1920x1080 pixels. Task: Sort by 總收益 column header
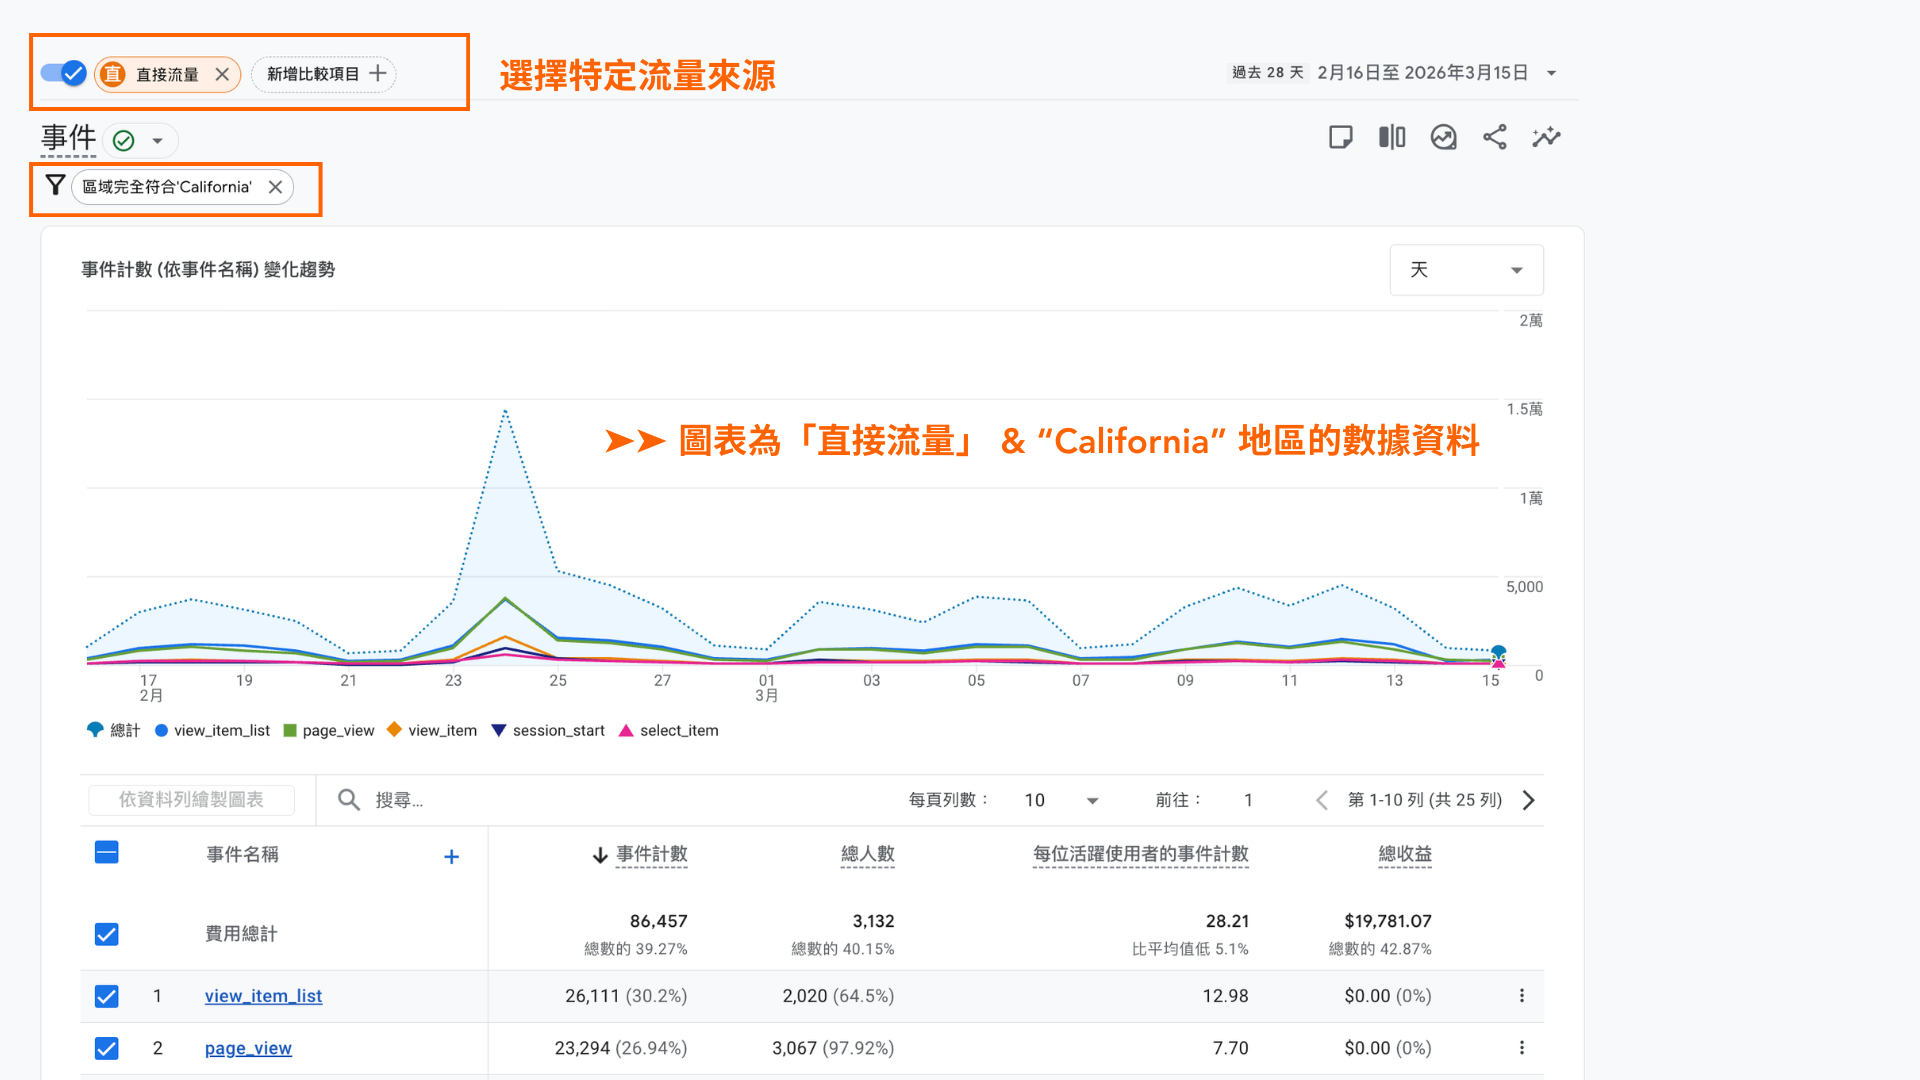1404,854
